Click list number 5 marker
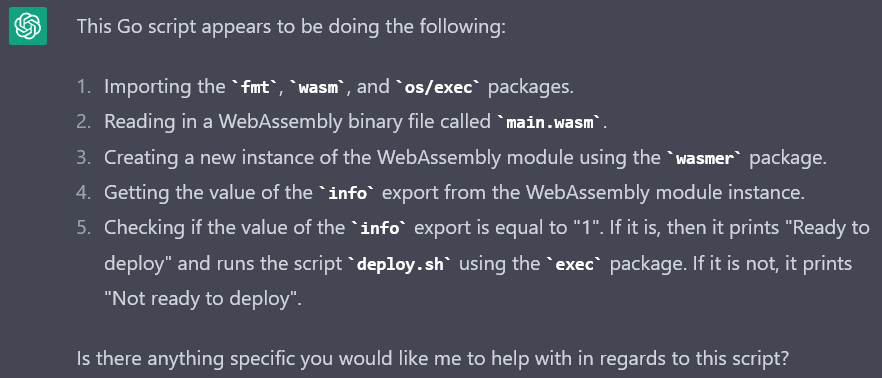The width and height of the screenshot is (882, 378). (84, 229)
